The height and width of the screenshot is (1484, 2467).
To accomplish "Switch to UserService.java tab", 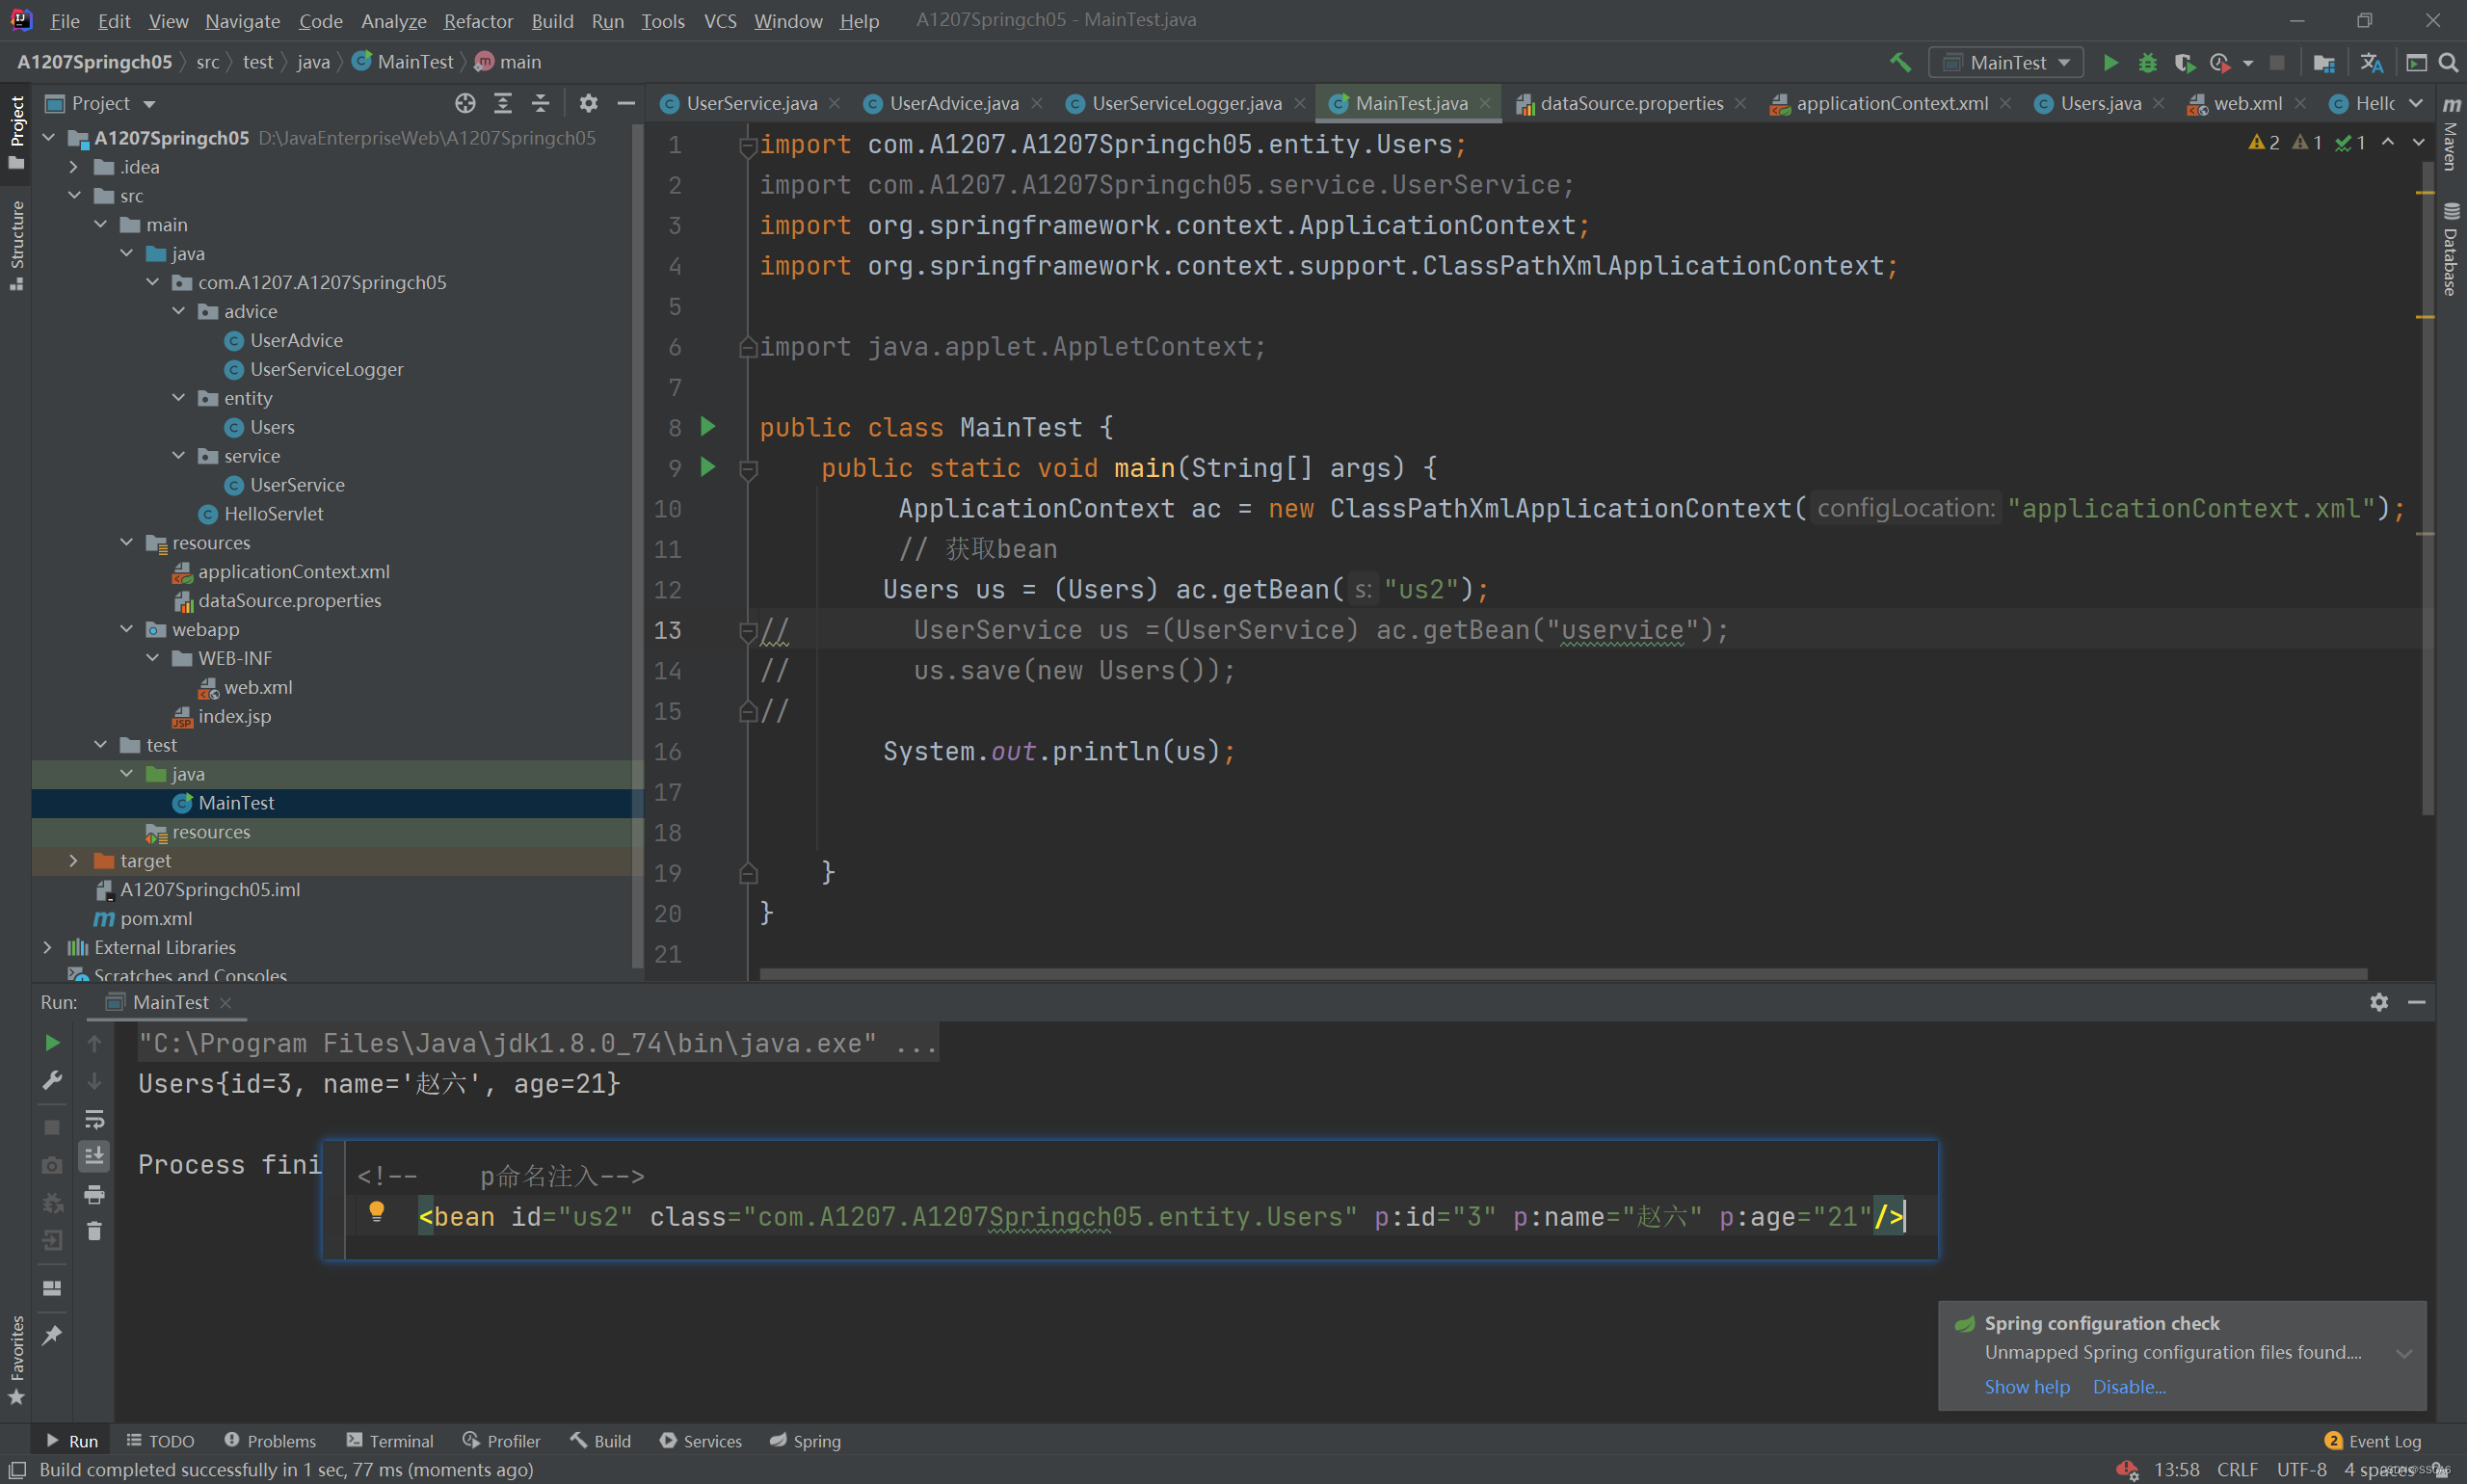I will pos(751,103).
